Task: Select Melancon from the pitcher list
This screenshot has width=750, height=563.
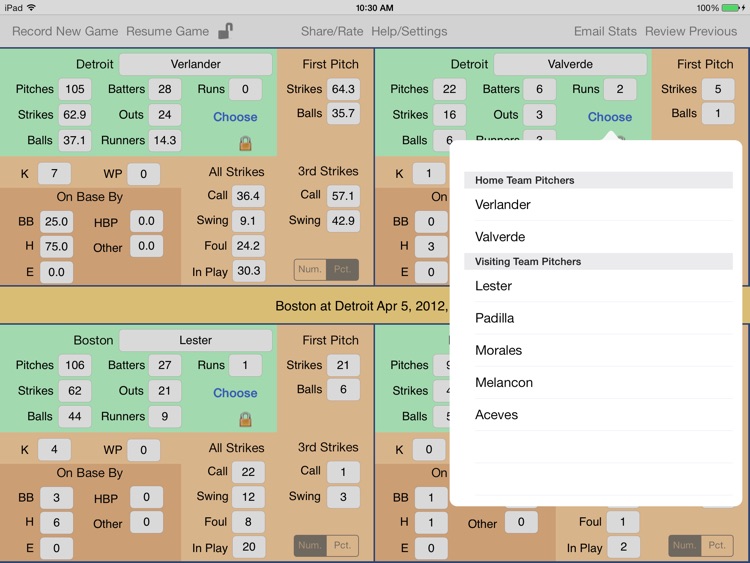Action: [x=598, y=383]
